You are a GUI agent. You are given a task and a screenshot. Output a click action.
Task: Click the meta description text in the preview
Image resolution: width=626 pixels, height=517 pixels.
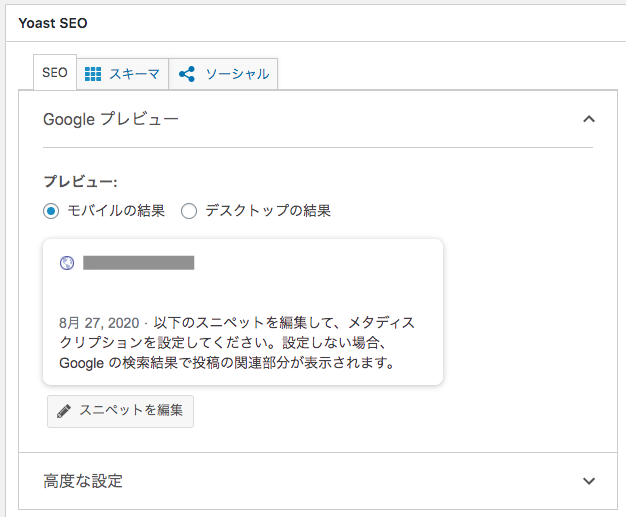click(237, 343)
